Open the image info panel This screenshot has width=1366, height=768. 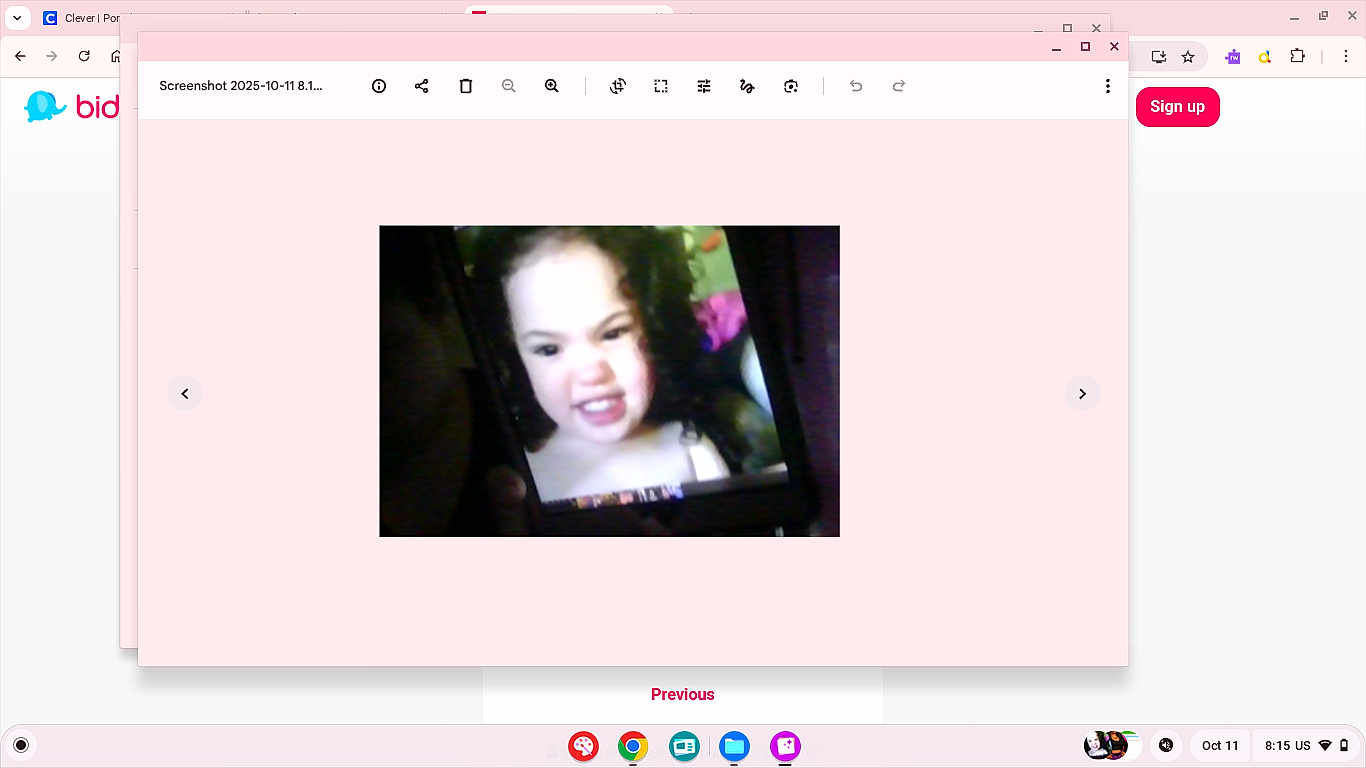(379, 86)
